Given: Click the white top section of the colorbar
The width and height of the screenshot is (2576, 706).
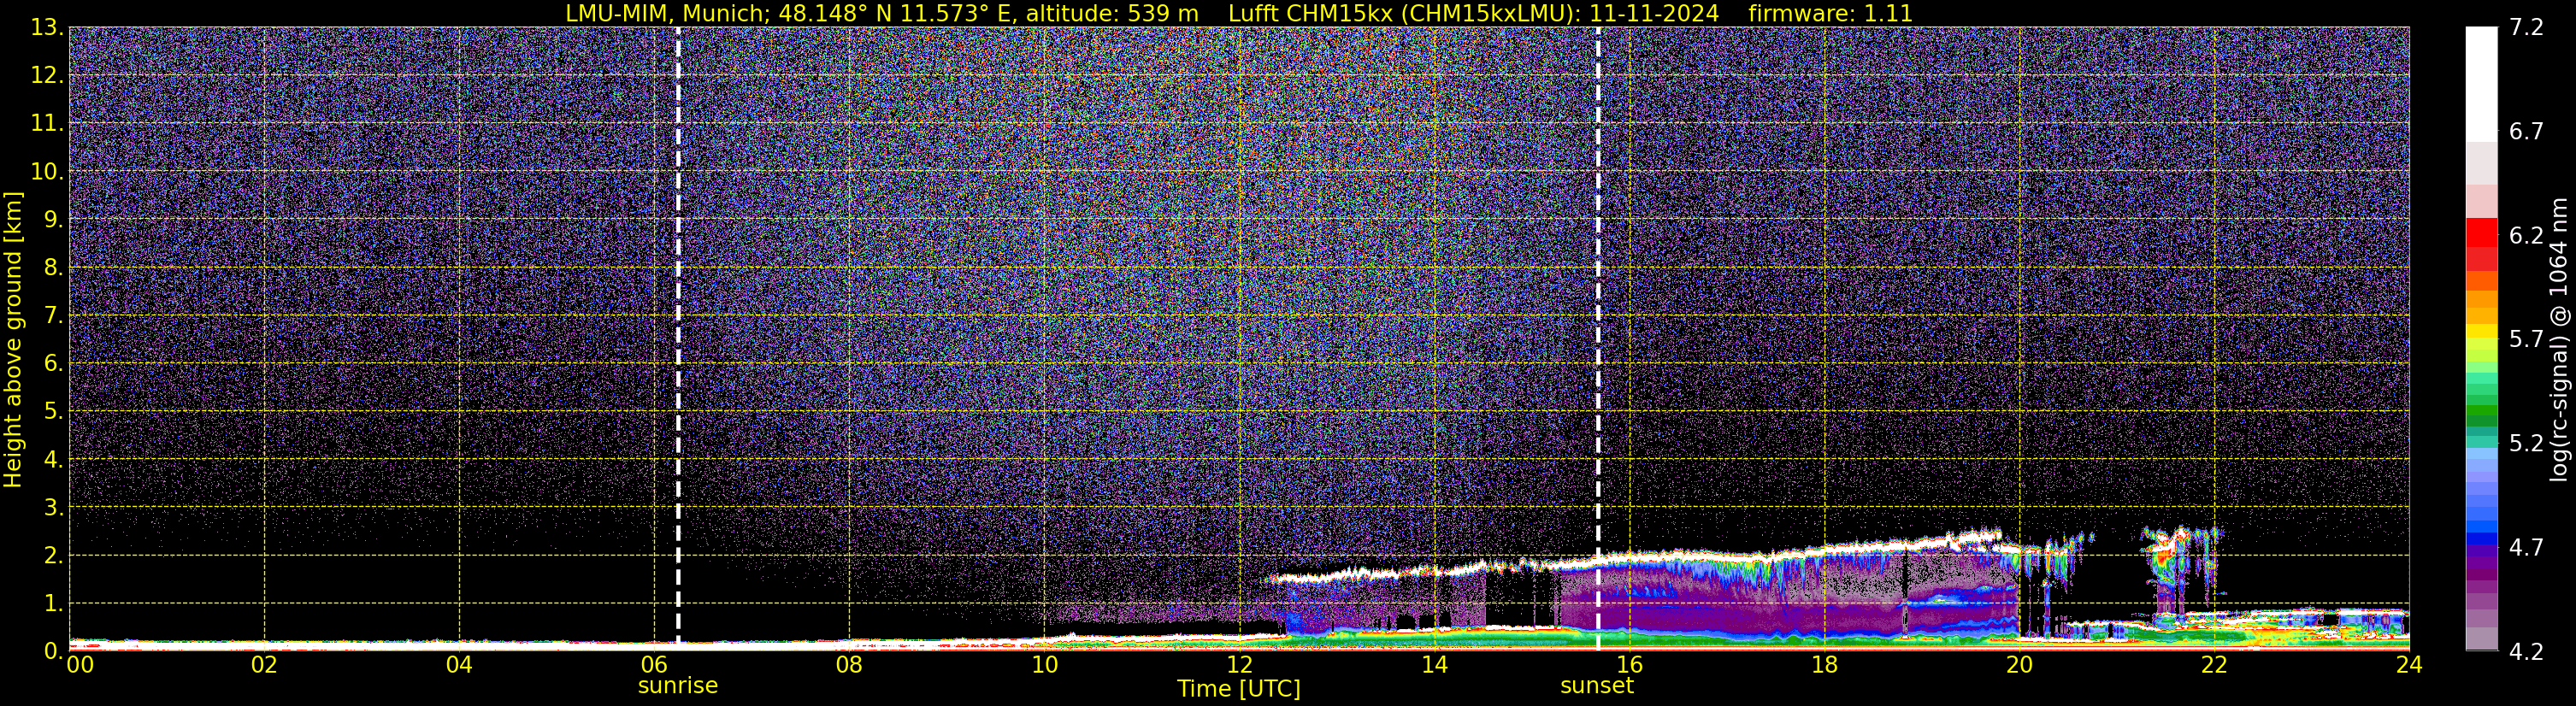Looking at the screenshot, I should (2482, 85).
